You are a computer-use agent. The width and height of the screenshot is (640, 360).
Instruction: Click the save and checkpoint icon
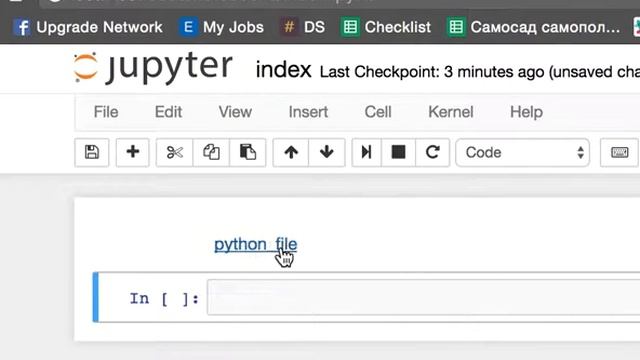[92, 152]
